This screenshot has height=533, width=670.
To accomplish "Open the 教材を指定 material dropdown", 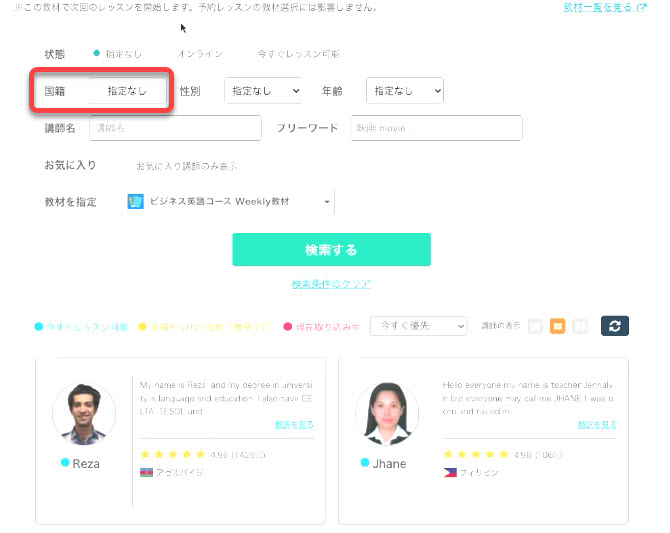I will click(228, 201).
